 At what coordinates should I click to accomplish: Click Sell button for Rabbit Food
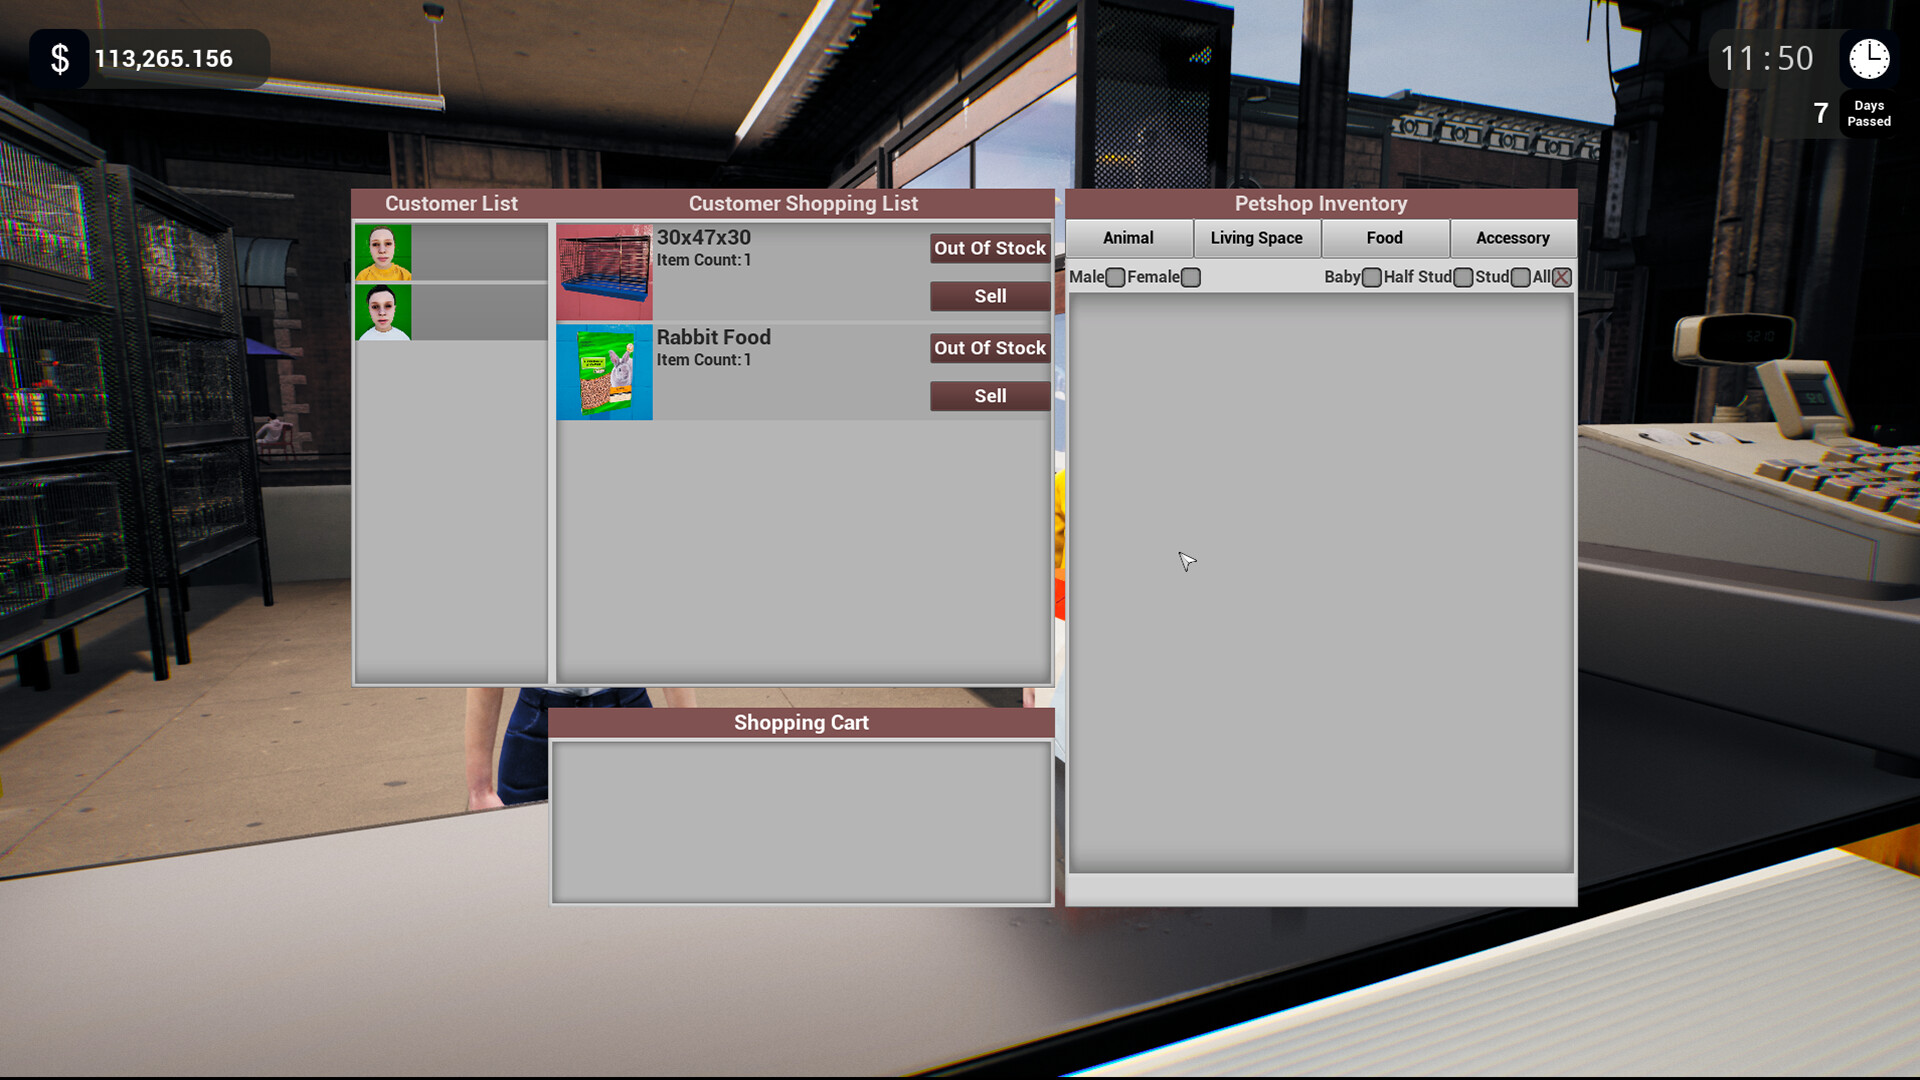[x=989, y=396]
